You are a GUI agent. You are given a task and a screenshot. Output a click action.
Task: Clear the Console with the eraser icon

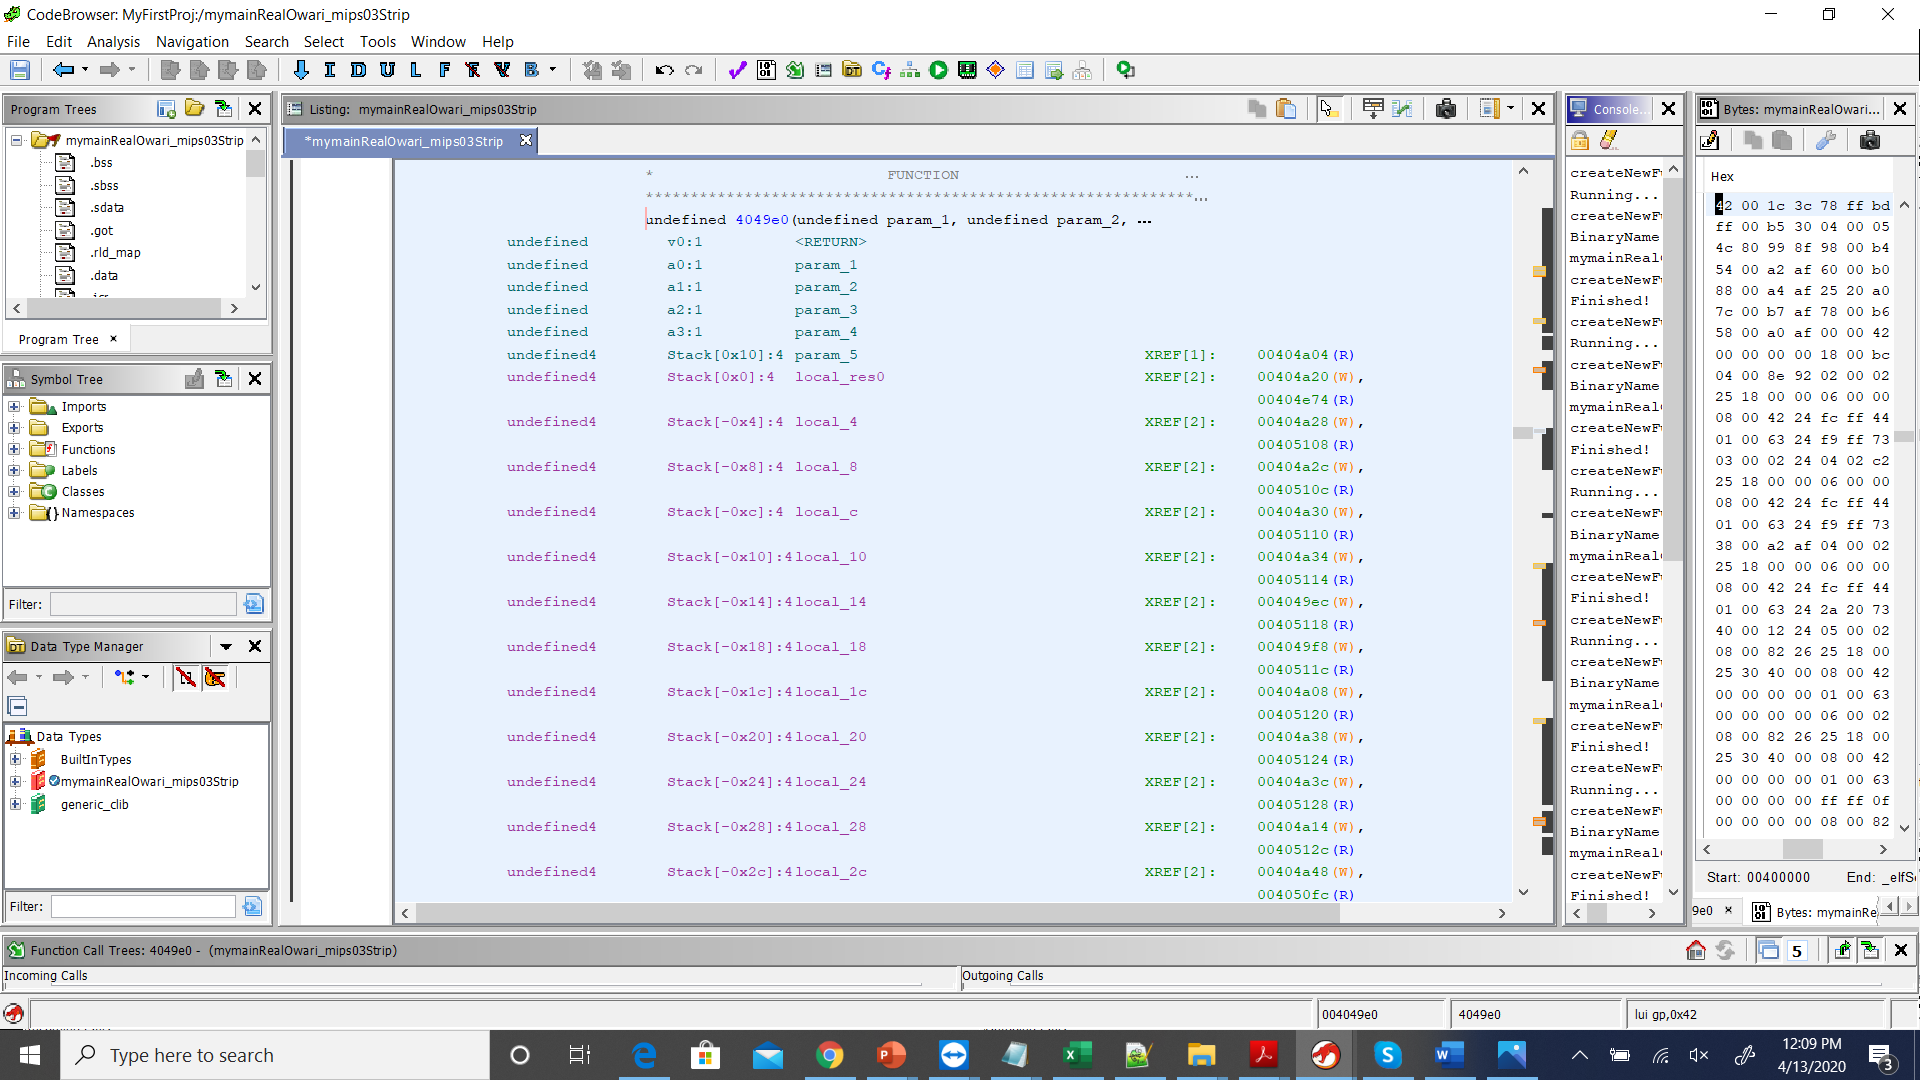pos(1609,140)
